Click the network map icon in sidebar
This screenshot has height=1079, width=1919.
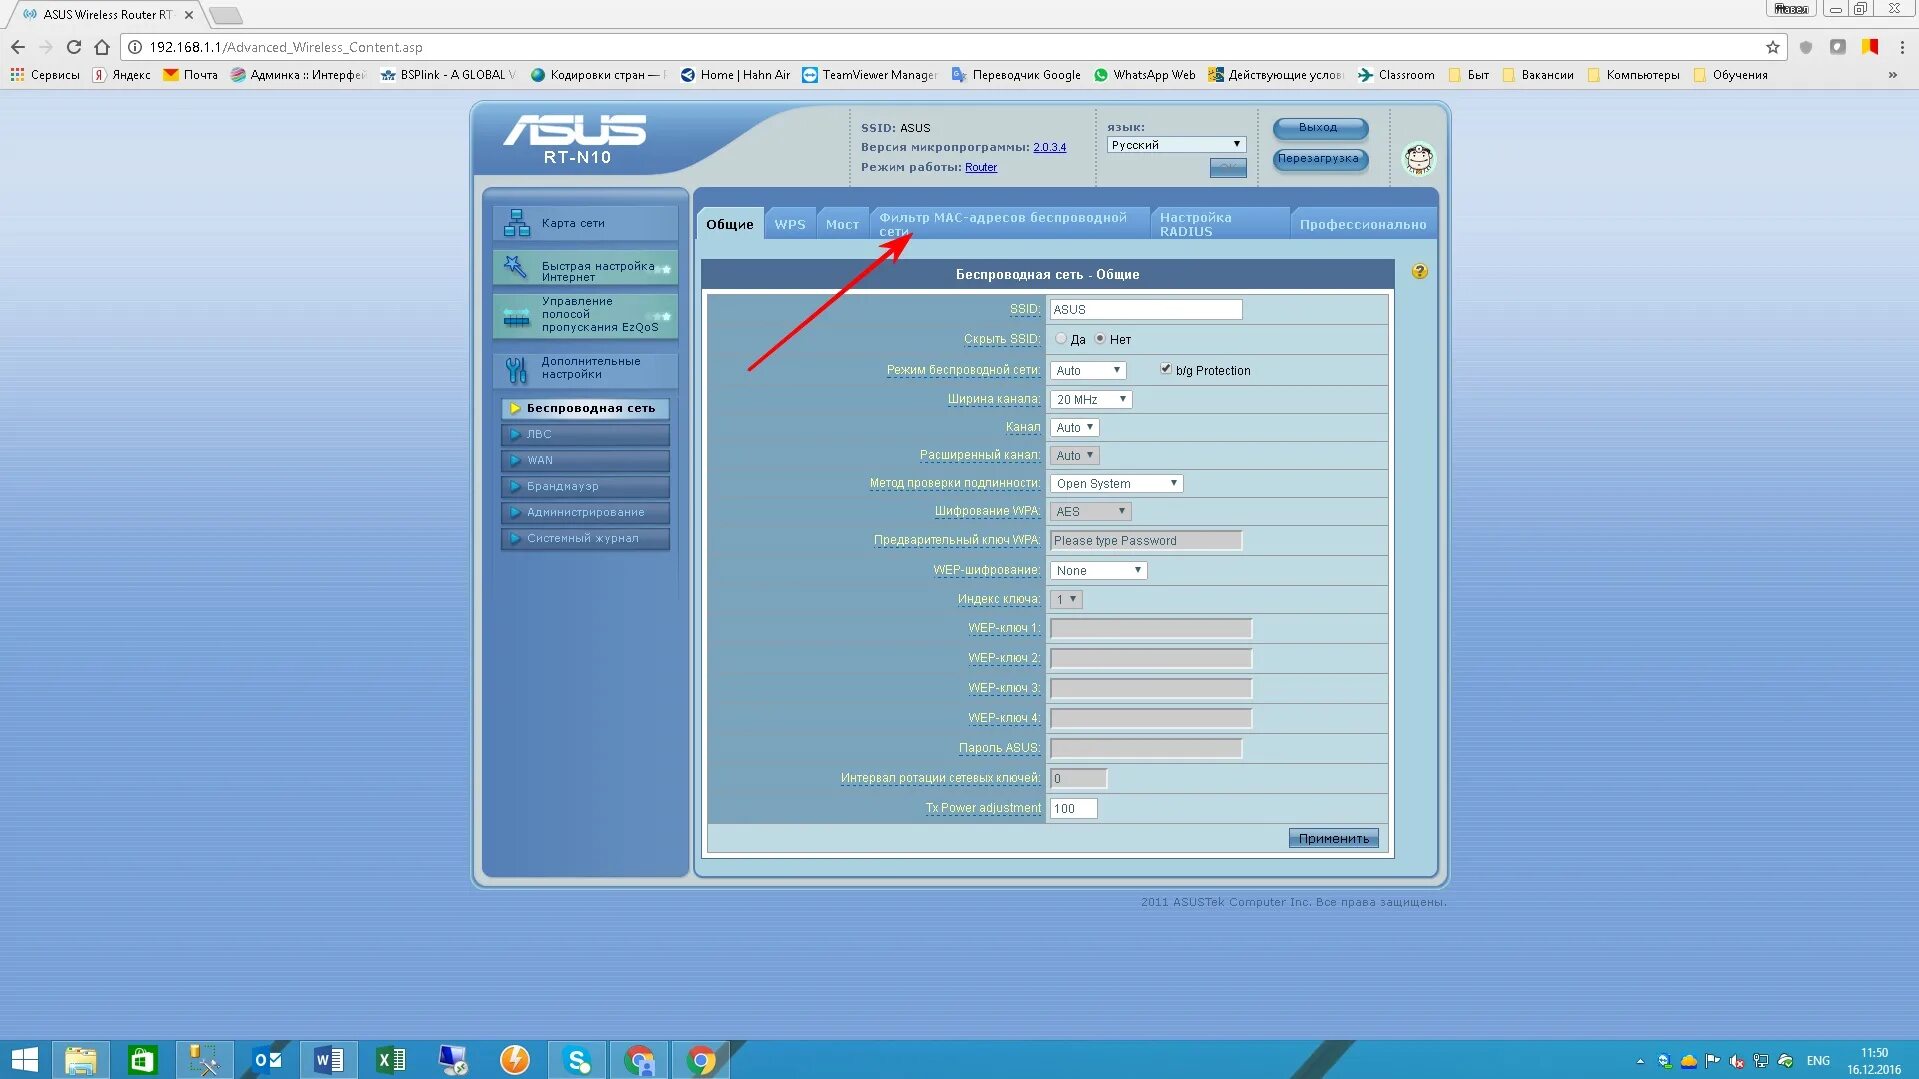tap(516, 223)
